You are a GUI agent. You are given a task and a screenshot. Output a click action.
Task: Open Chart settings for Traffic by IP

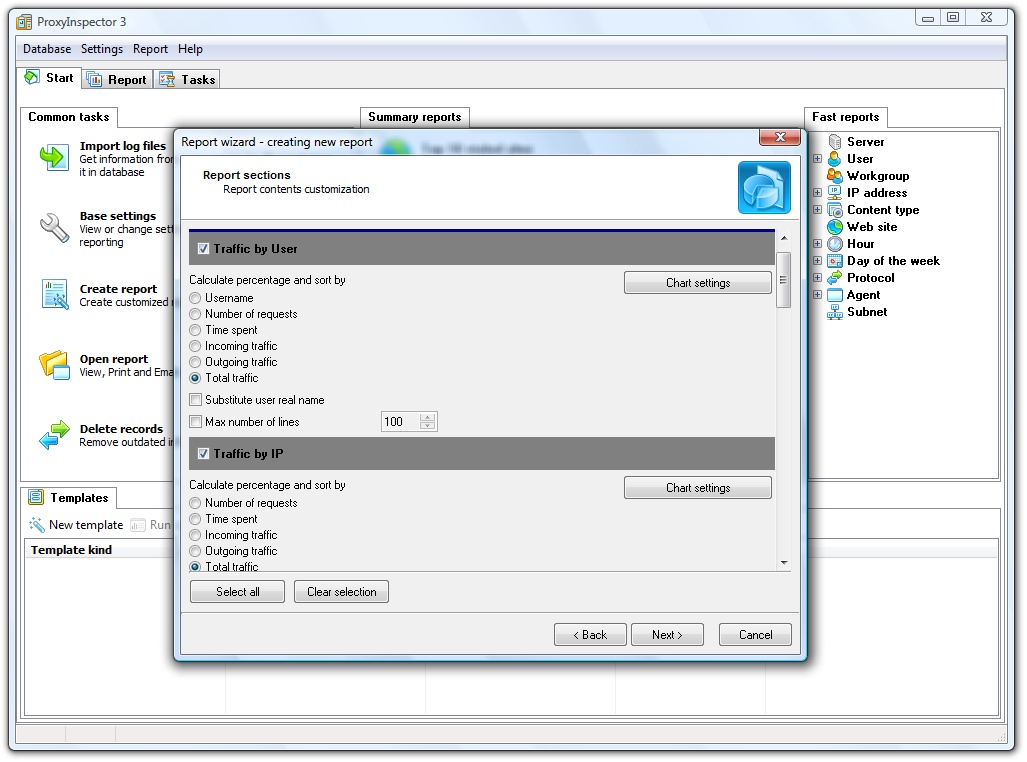click(x=698, y=488)
